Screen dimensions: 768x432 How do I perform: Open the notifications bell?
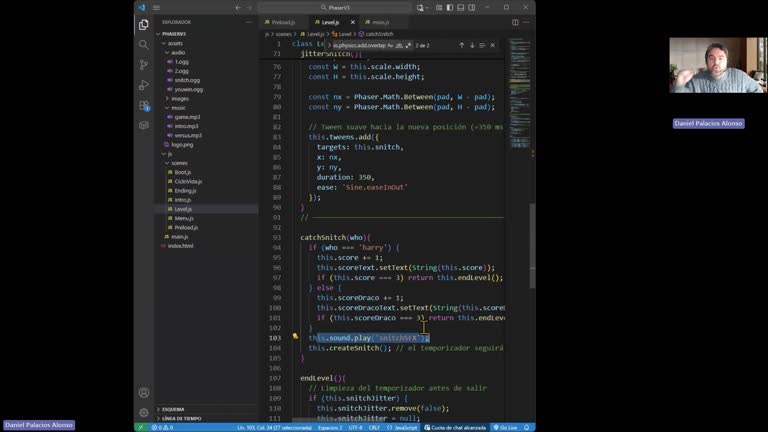point(527,428)
